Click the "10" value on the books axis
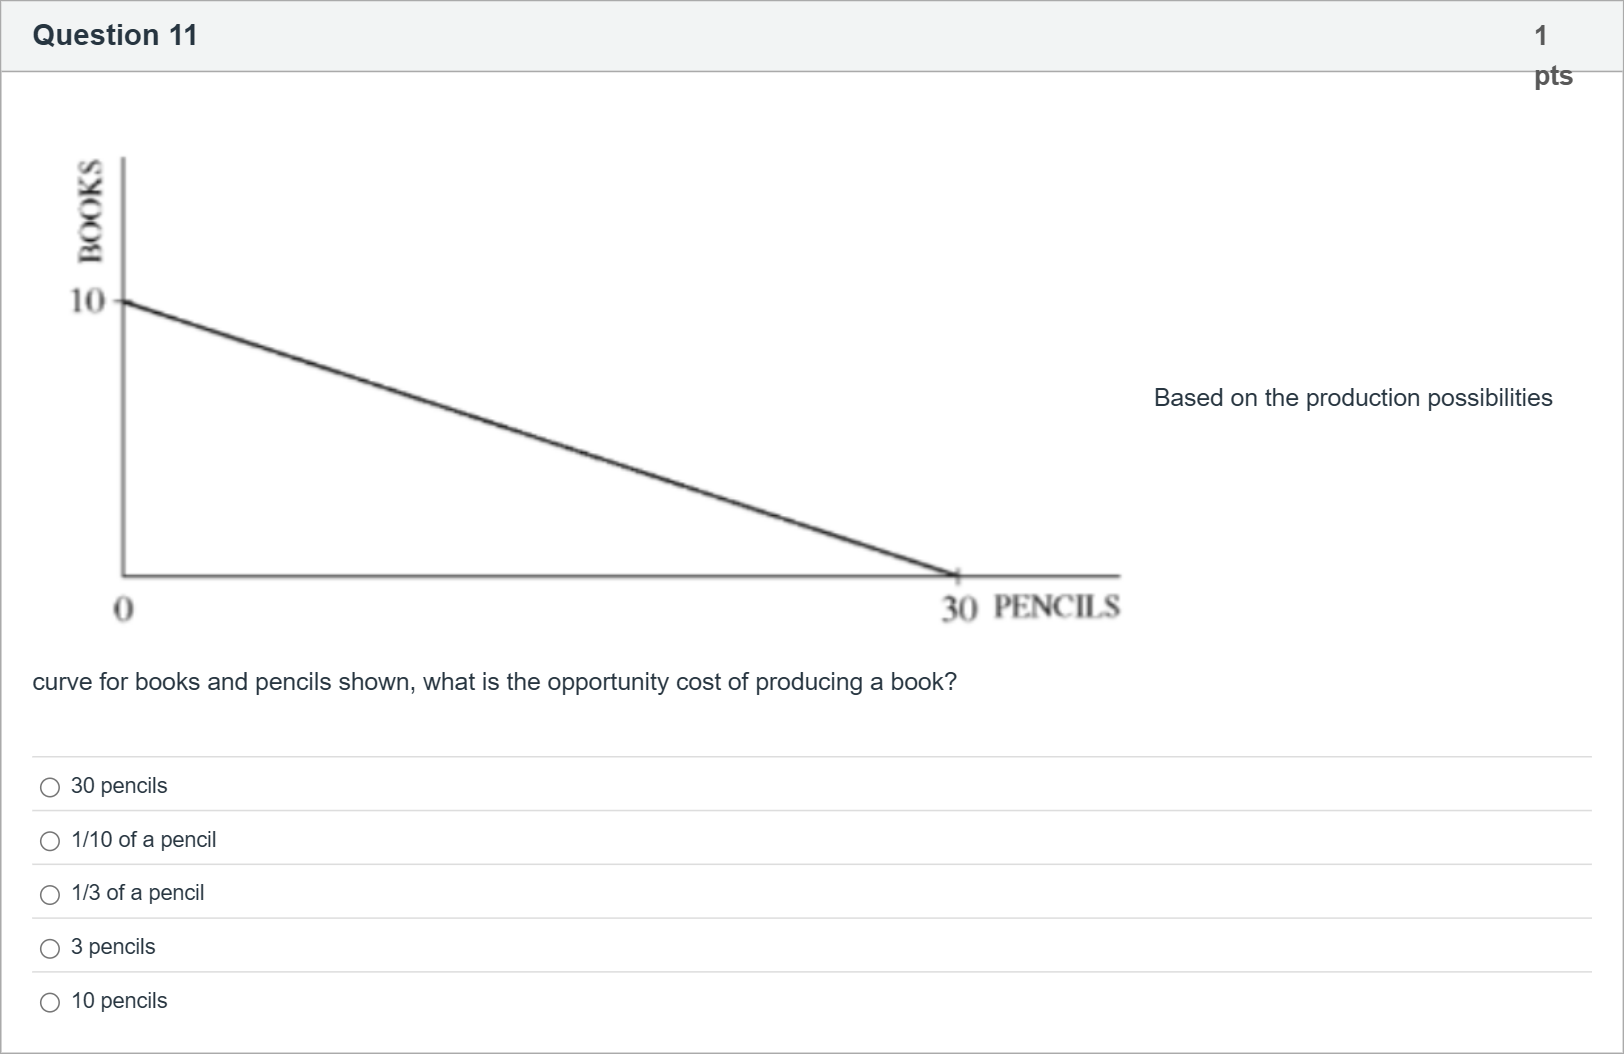The height and width of the screenshot is (1054, 1624). [87, 300]
